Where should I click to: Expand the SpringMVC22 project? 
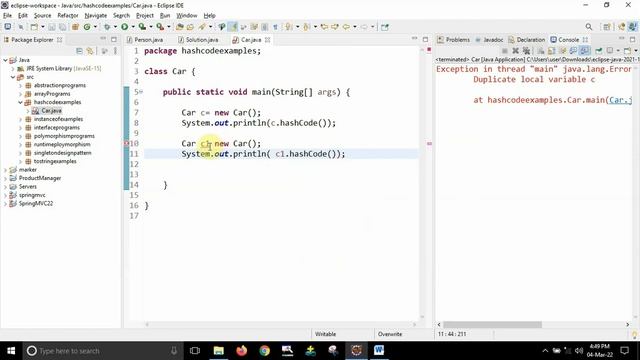[6, 203]
